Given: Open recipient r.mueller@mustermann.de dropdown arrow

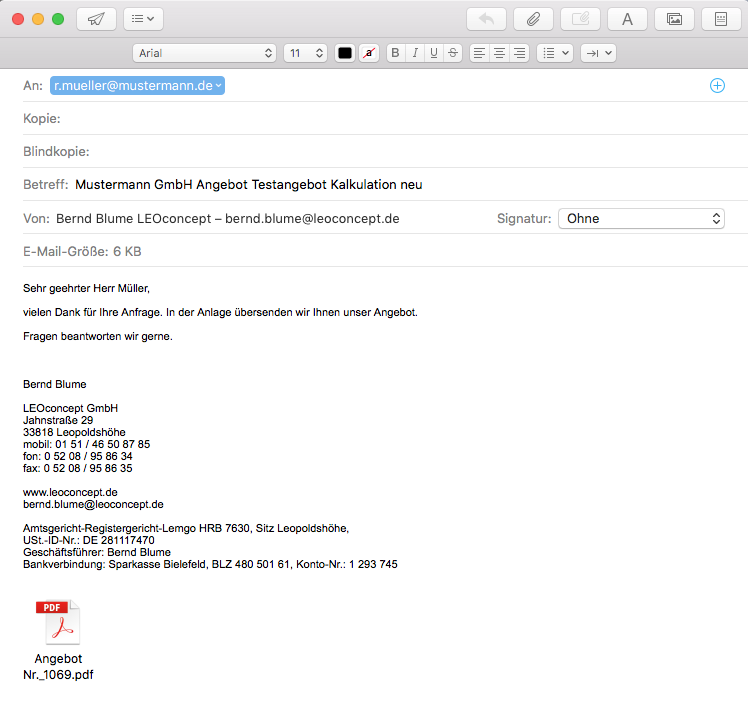Looking at the screenshot, I should coord(218,86).
